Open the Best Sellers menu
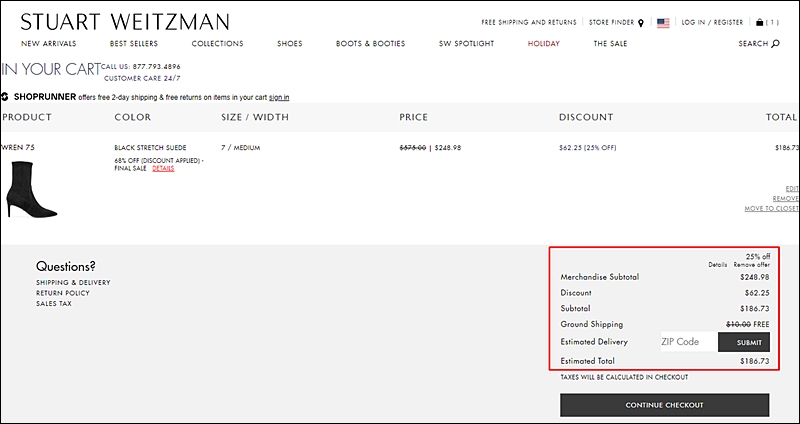The height and width of the screenshot is (424, 800). coord(134,44)
